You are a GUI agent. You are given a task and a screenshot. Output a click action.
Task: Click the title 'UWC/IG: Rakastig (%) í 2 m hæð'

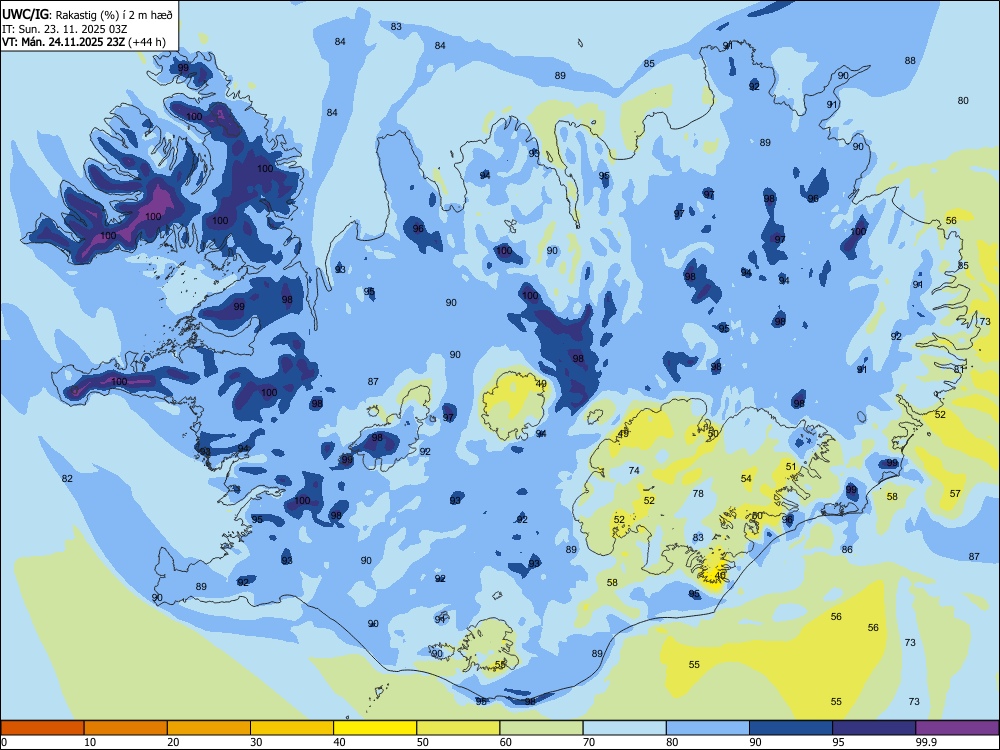pos(87,14)
